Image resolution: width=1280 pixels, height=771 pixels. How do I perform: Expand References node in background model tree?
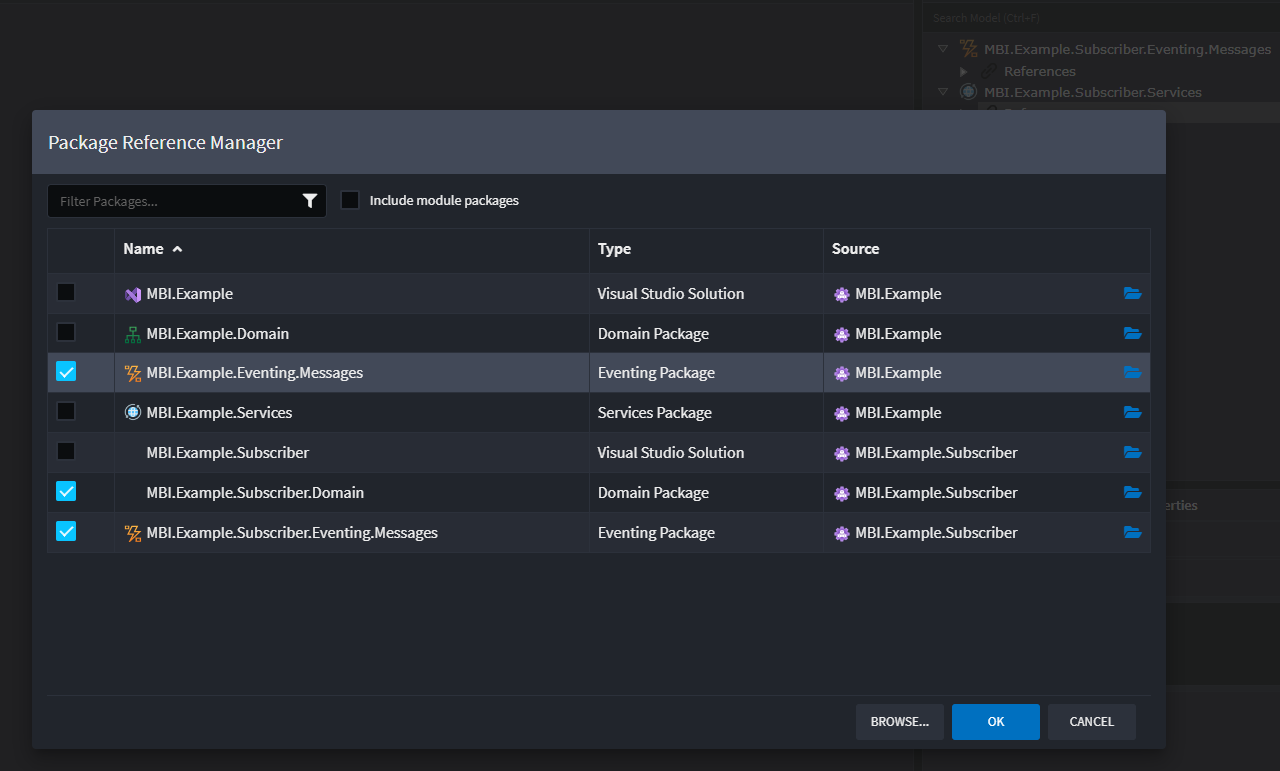[964, 71]
